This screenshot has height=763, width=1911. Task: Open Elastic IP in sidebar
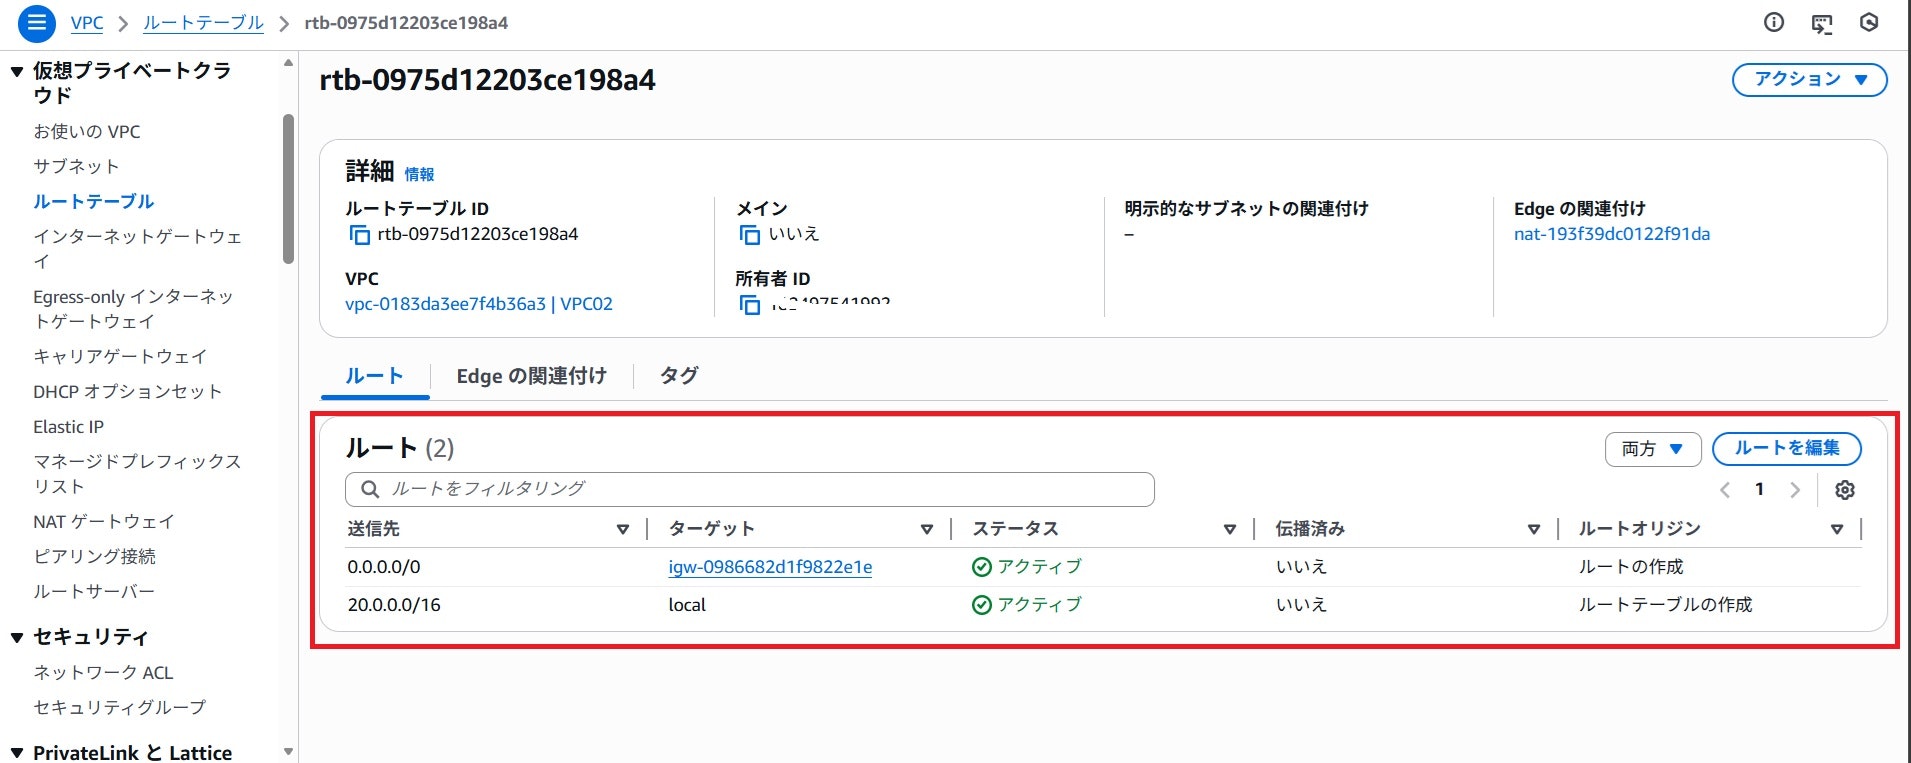pyautogui.click(x=68, y=427)
